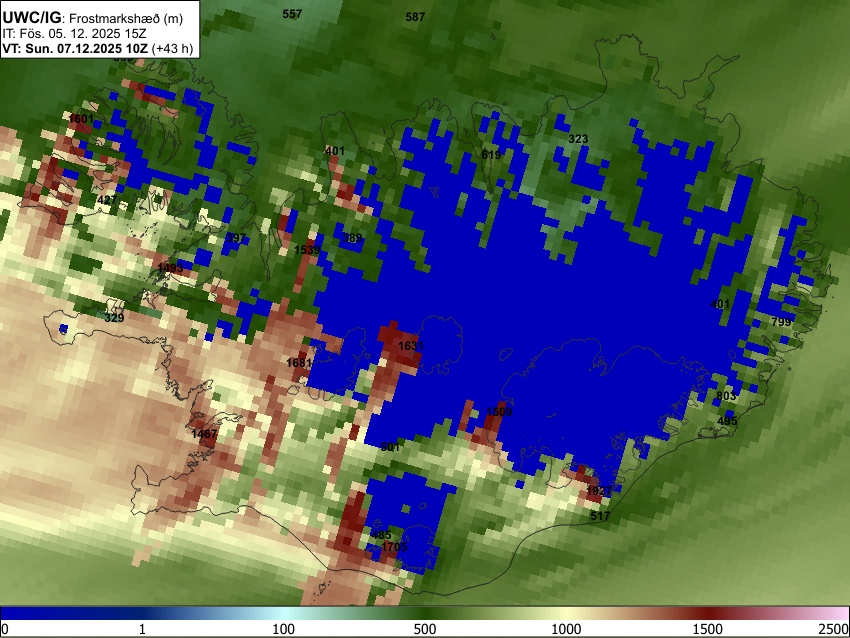This screenshot has width=850, height=638.
Task: Click the 500 tick label on the legend
Action: 425,629
